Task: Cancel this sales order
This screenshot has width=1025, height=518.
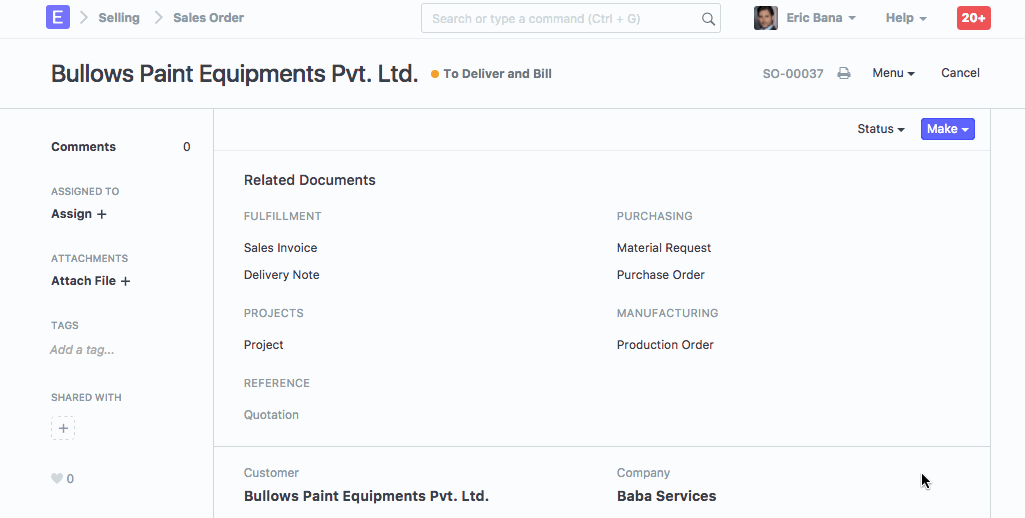Action: [x=960, y=73]
